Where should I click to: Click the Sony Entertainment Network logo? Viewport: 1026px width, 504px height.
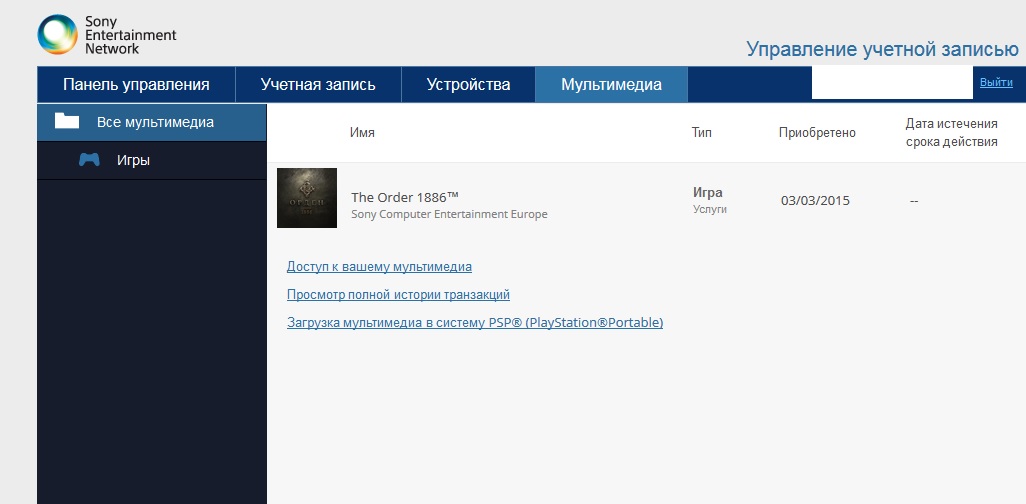pos(107,34)
